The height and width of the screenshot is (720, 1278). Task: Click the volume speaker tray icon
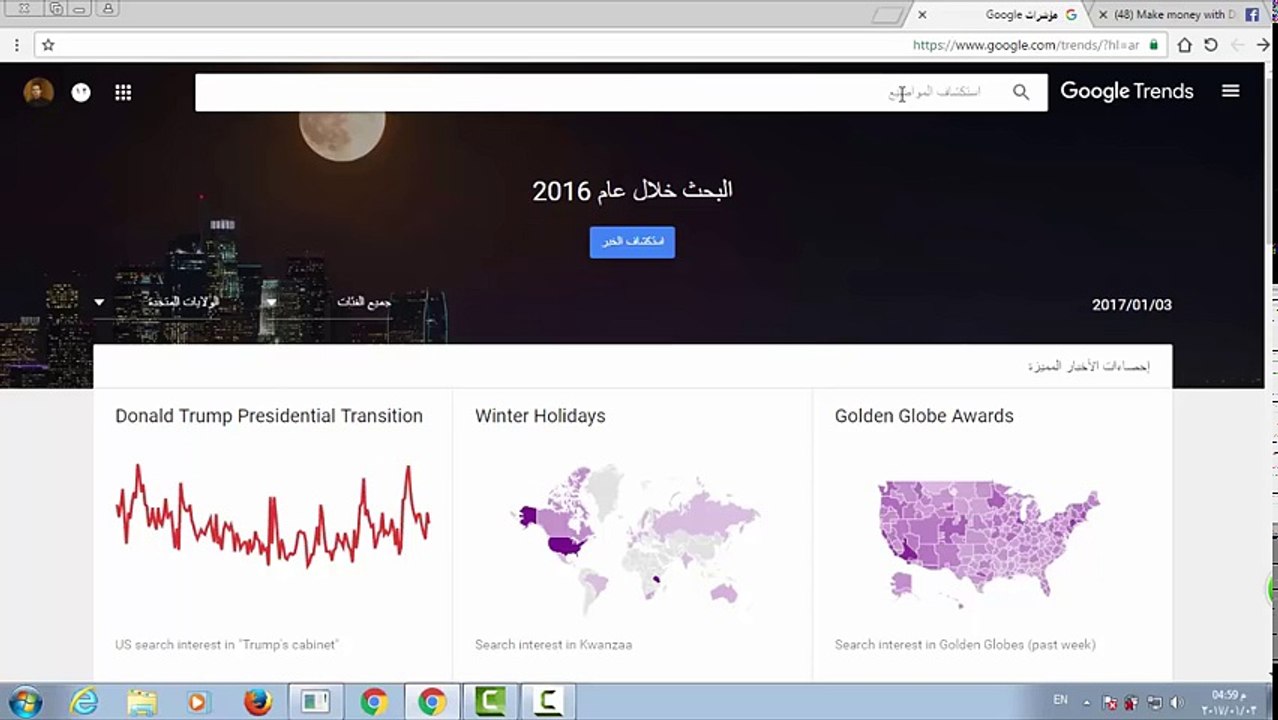(1177, 703)
